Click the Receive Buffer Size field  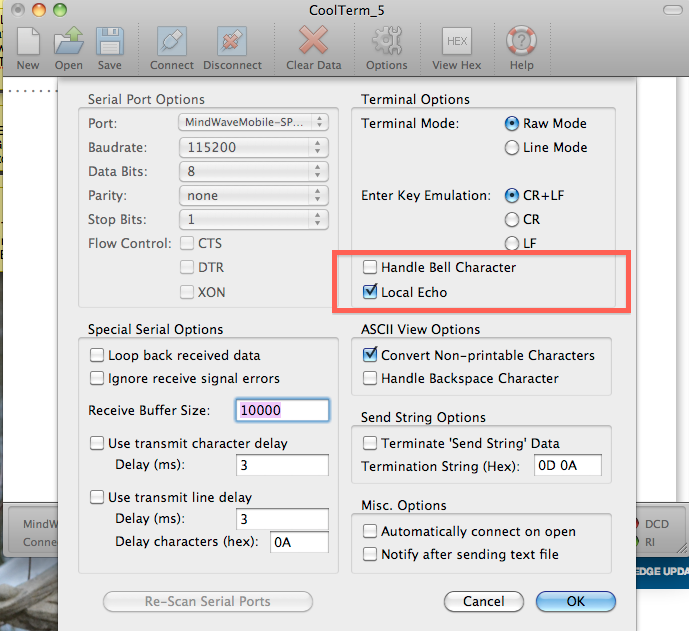(x=282, y=410)
